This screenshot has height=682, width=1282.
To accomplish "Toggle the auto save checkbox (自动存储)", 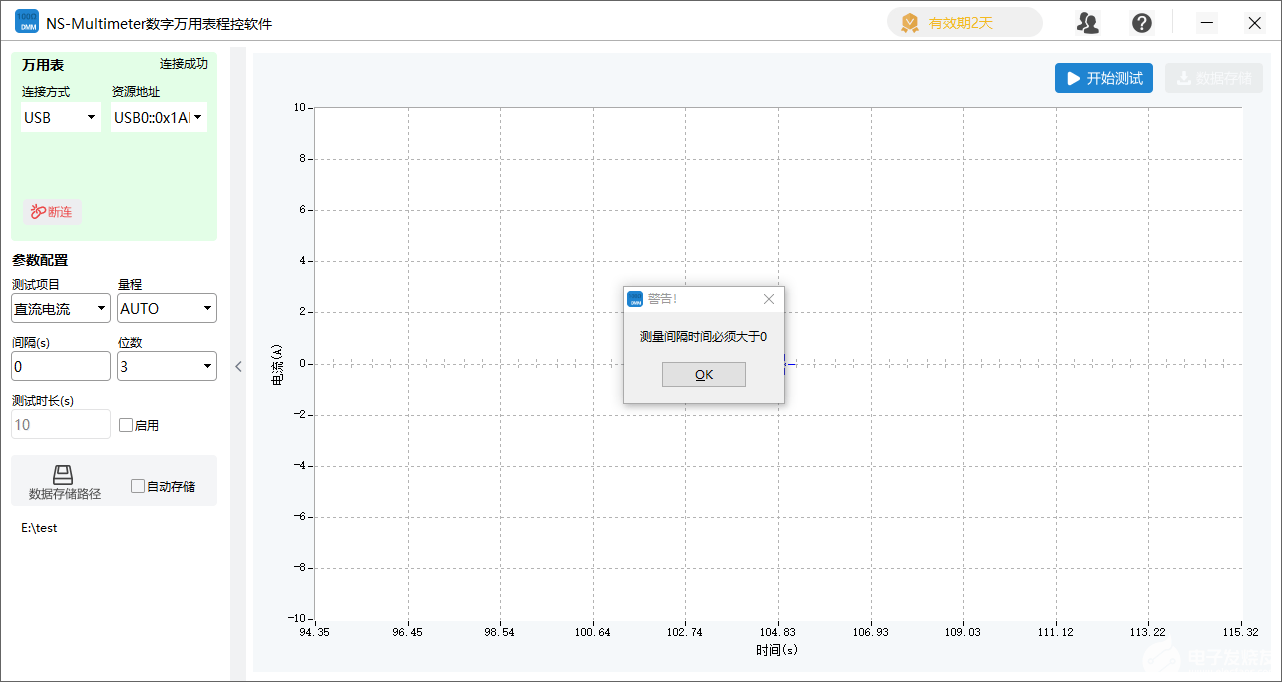I will tap(138, 487).
